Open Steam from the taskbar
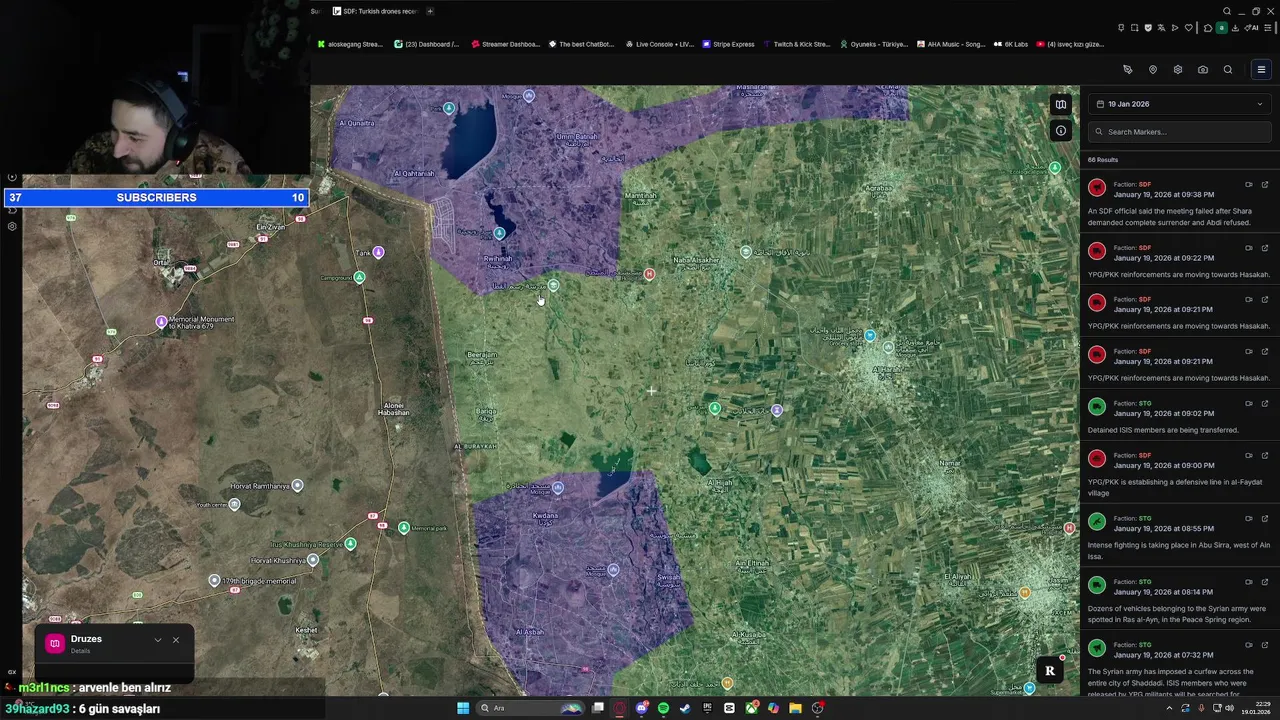The image size is (1280, 720). [685, 708]
